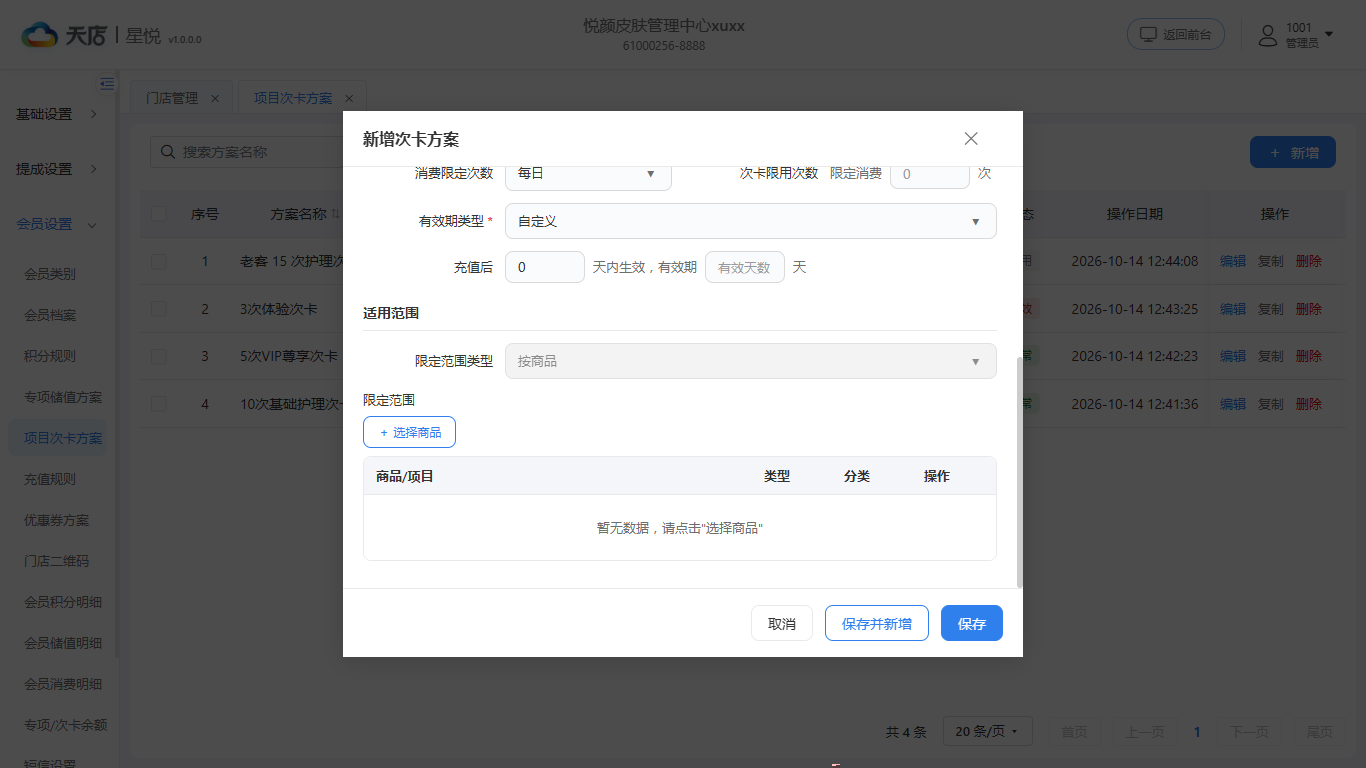Click the 方案名称 sort icon
1366x768 pixels.
coord(336,214)
